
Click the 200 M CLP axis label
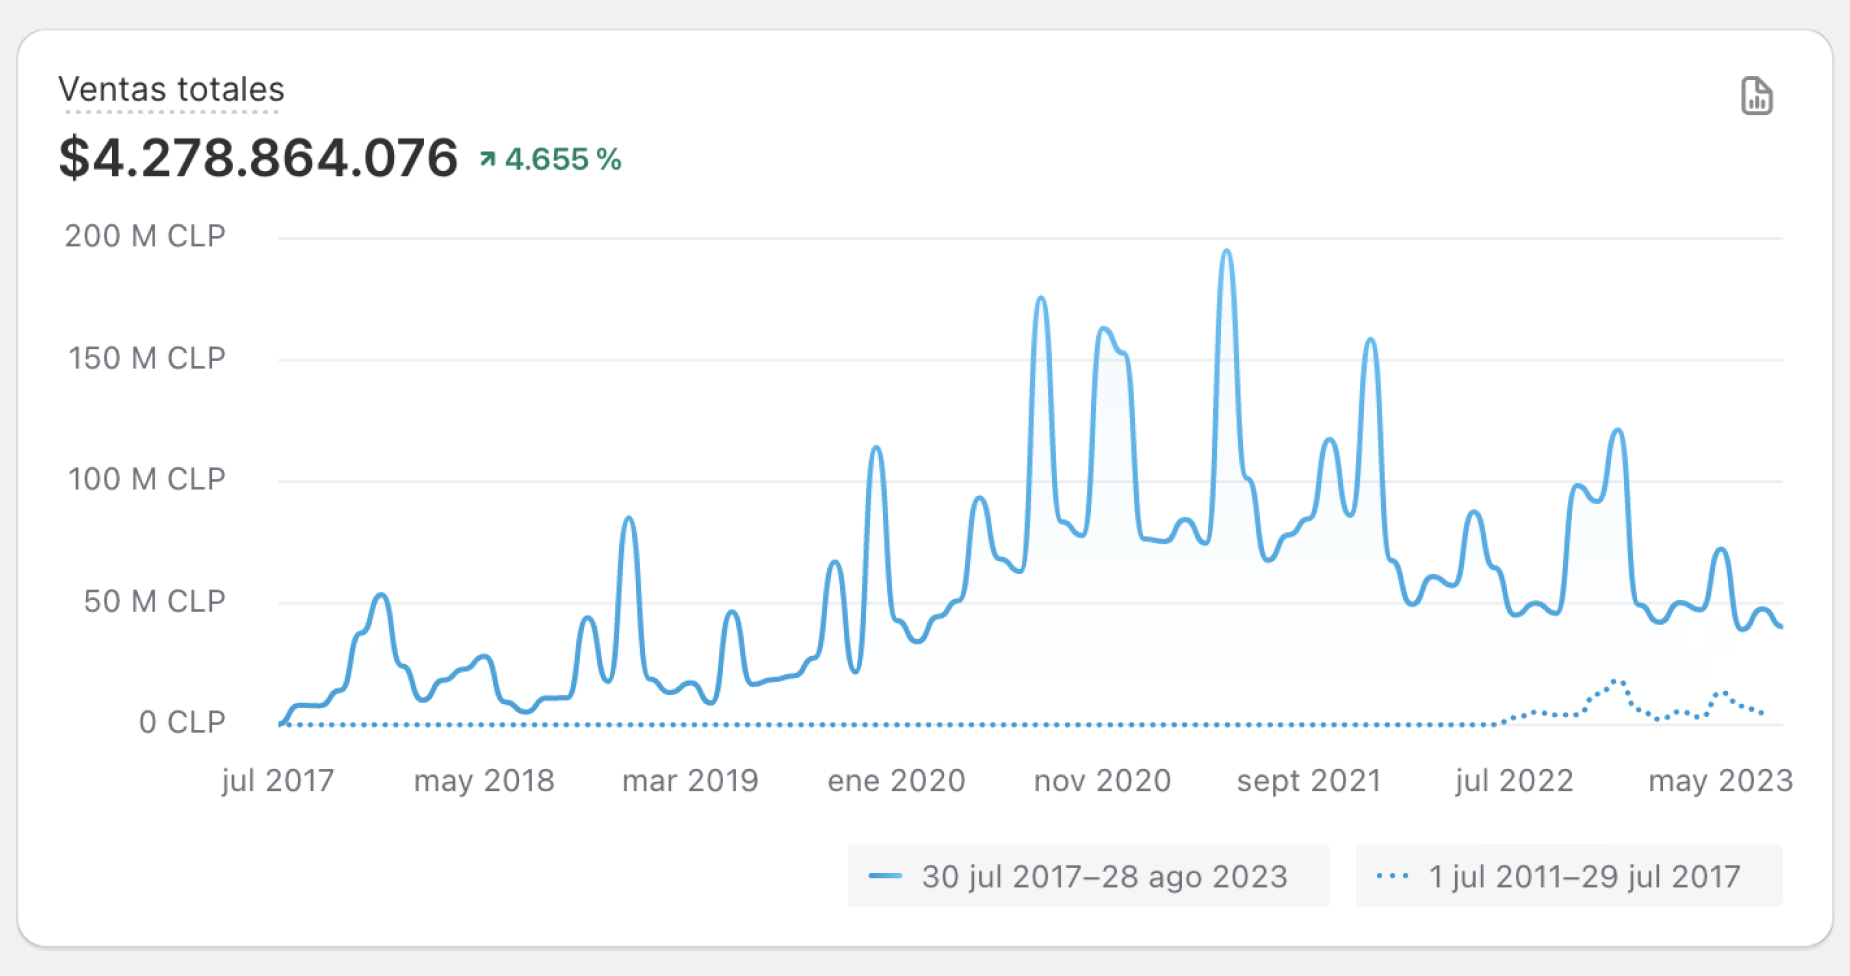click(145, 236)
